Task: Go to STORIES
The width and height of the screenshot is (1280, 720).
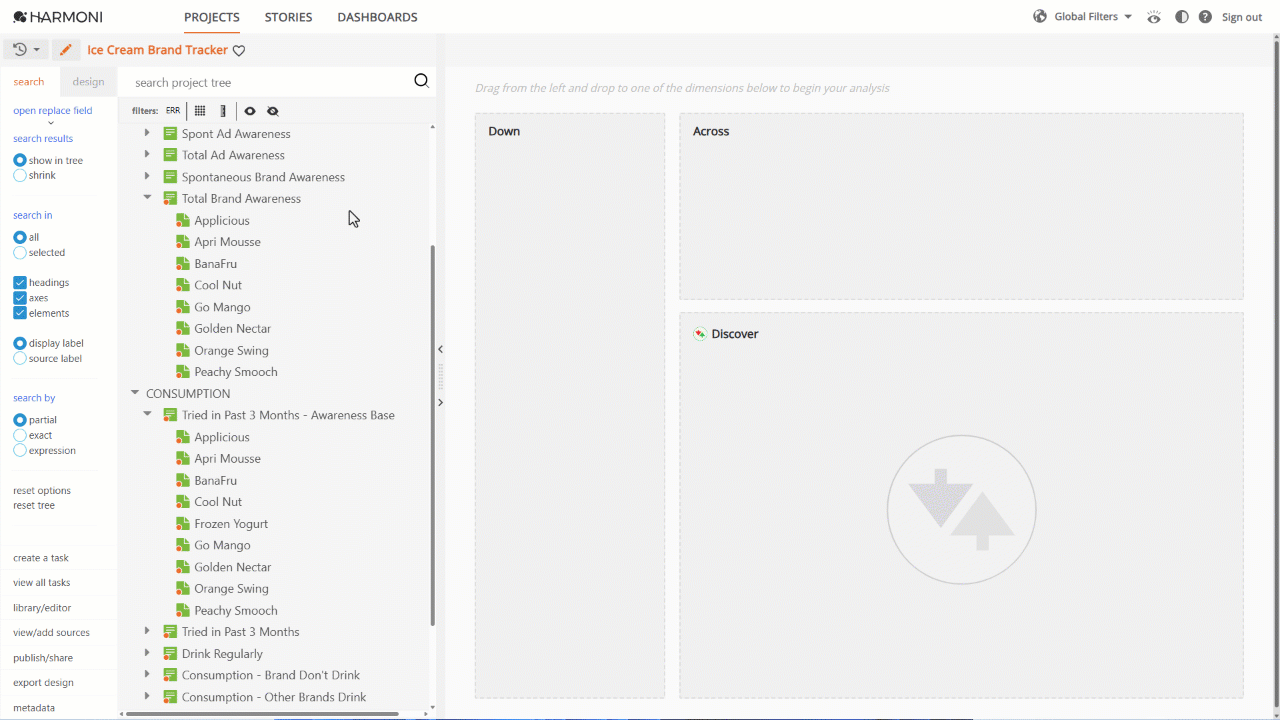Action: (x=288, y=17)
